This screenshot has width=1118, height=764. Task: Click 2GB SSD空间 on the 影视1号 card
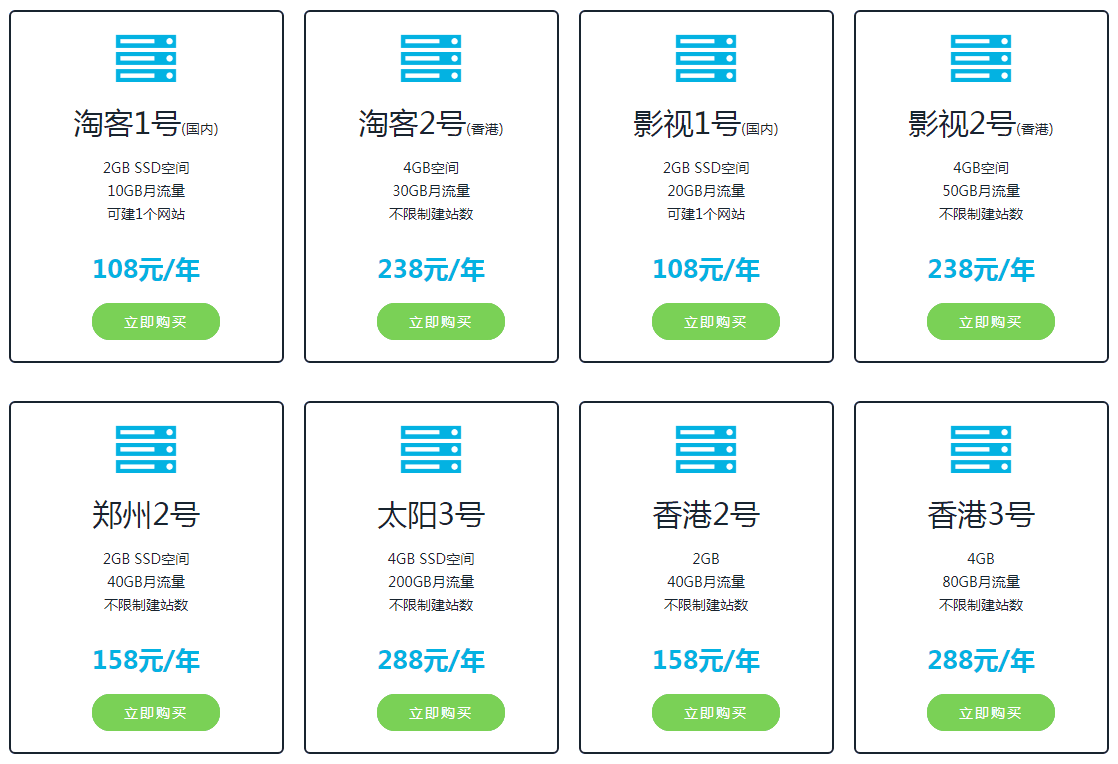point(706,168)
